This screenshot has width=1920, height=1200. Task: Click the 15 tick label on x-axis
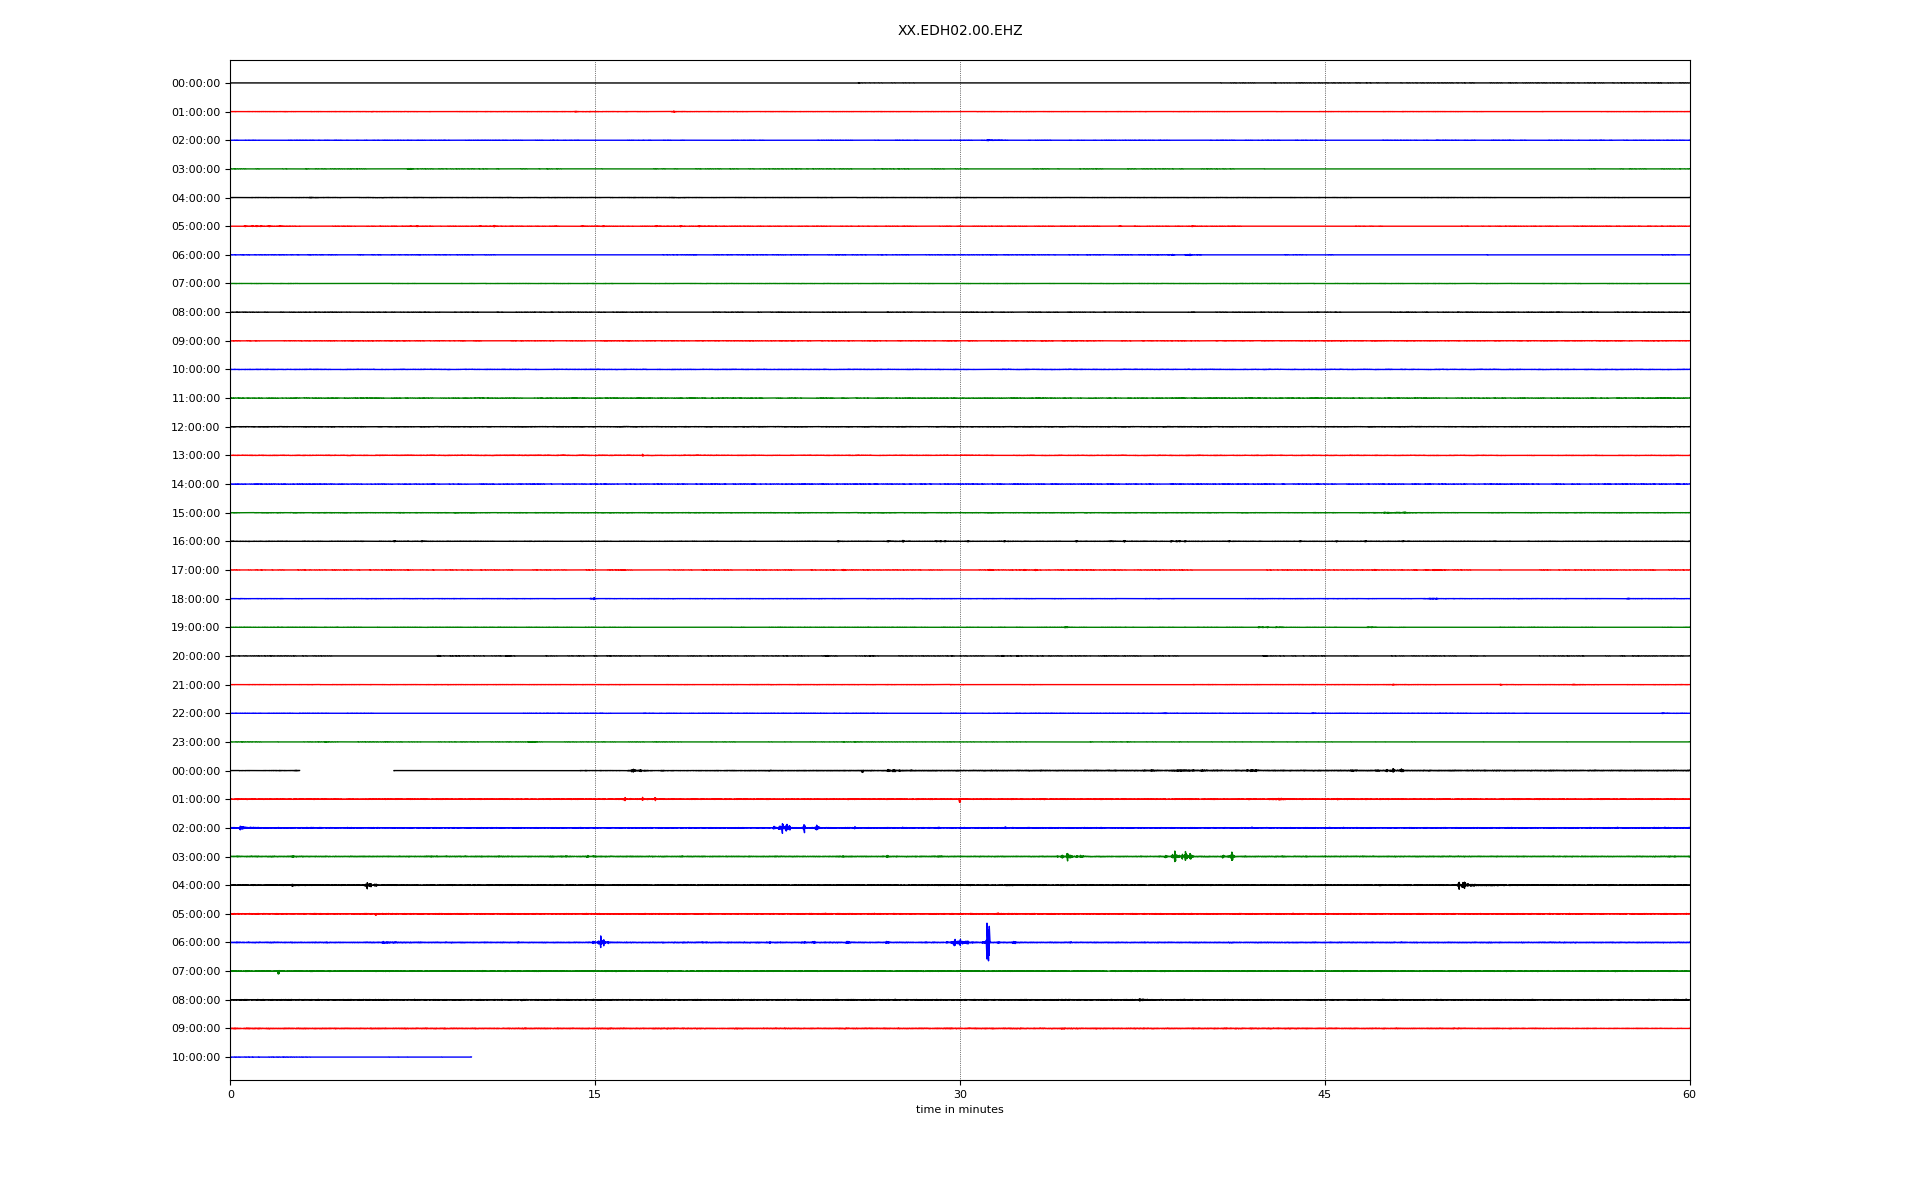tap(595, 1094)
